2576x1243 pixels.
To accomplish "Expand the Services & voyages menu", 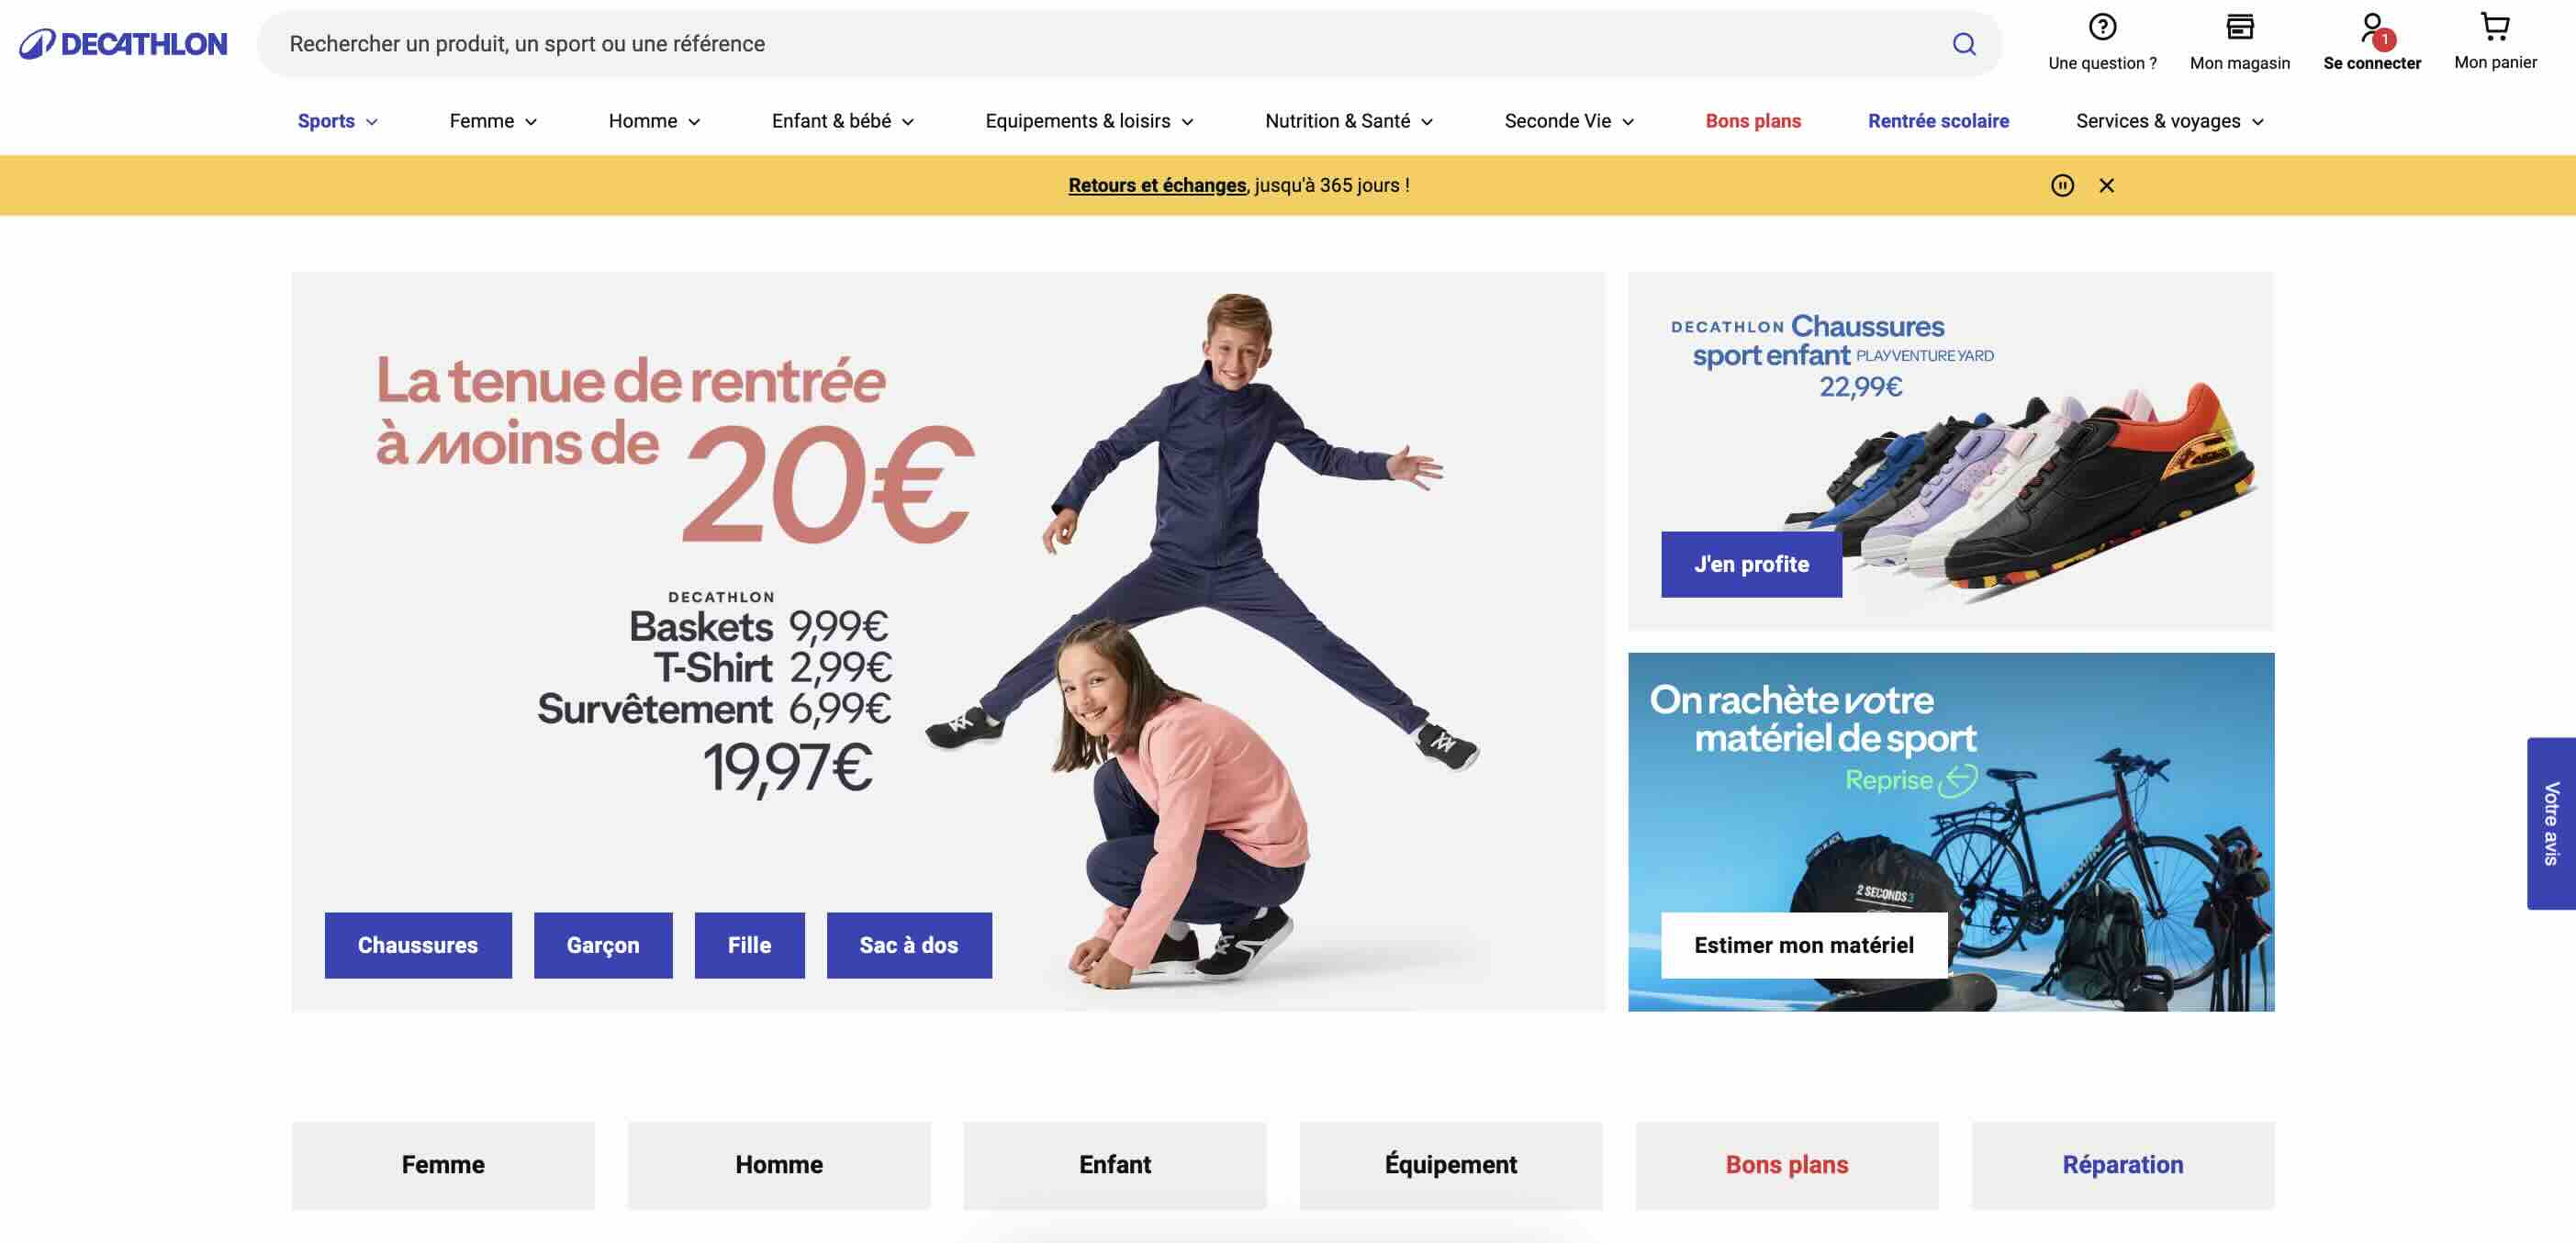I will click(2169, 121).
